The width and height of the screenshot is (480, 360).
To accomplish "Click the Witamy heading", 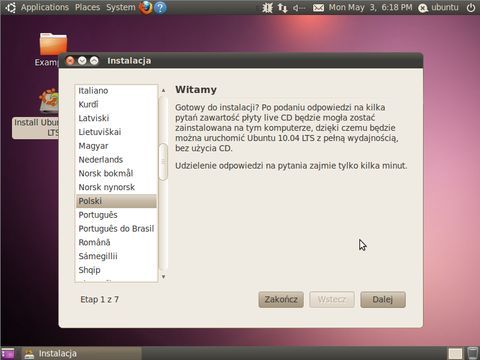I will (x=196, y=90).
